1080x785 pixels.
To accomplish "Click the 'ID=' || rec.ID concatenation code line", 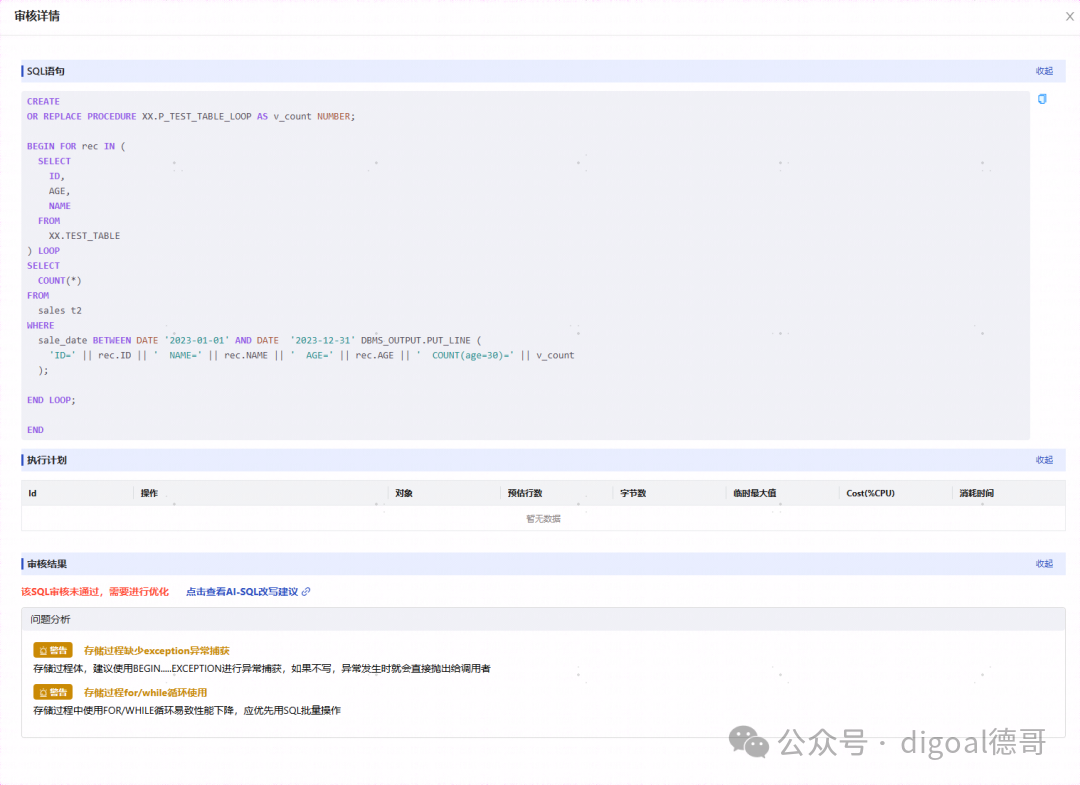I will 311,355.
